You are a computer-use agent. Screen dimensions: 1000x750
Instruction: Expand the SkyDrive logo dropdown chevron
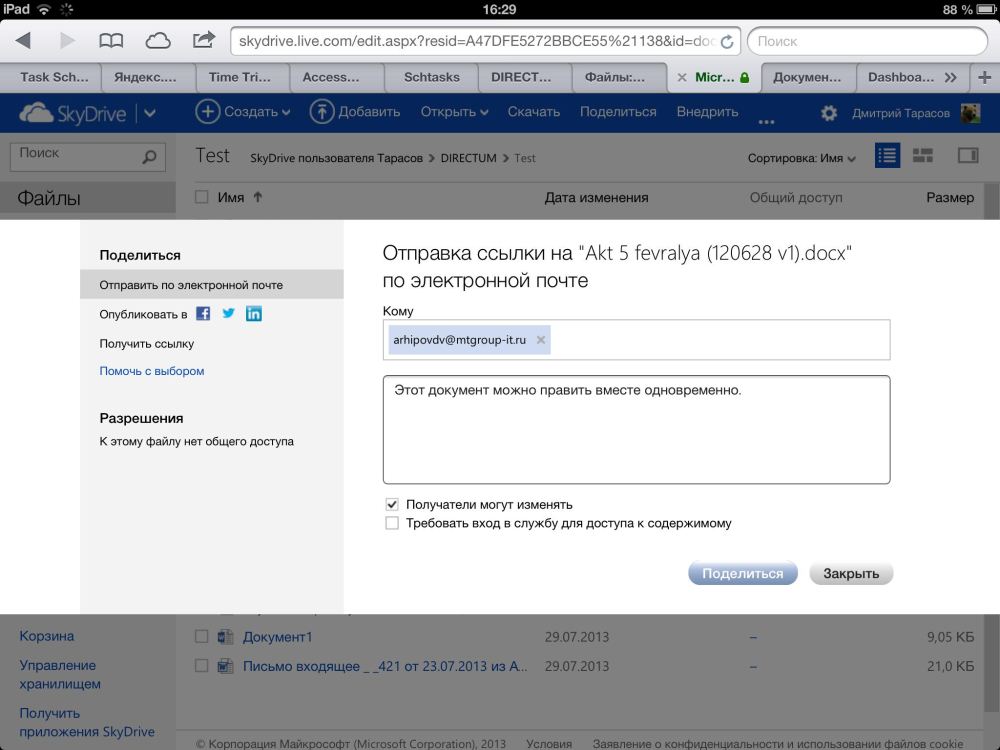150,114
